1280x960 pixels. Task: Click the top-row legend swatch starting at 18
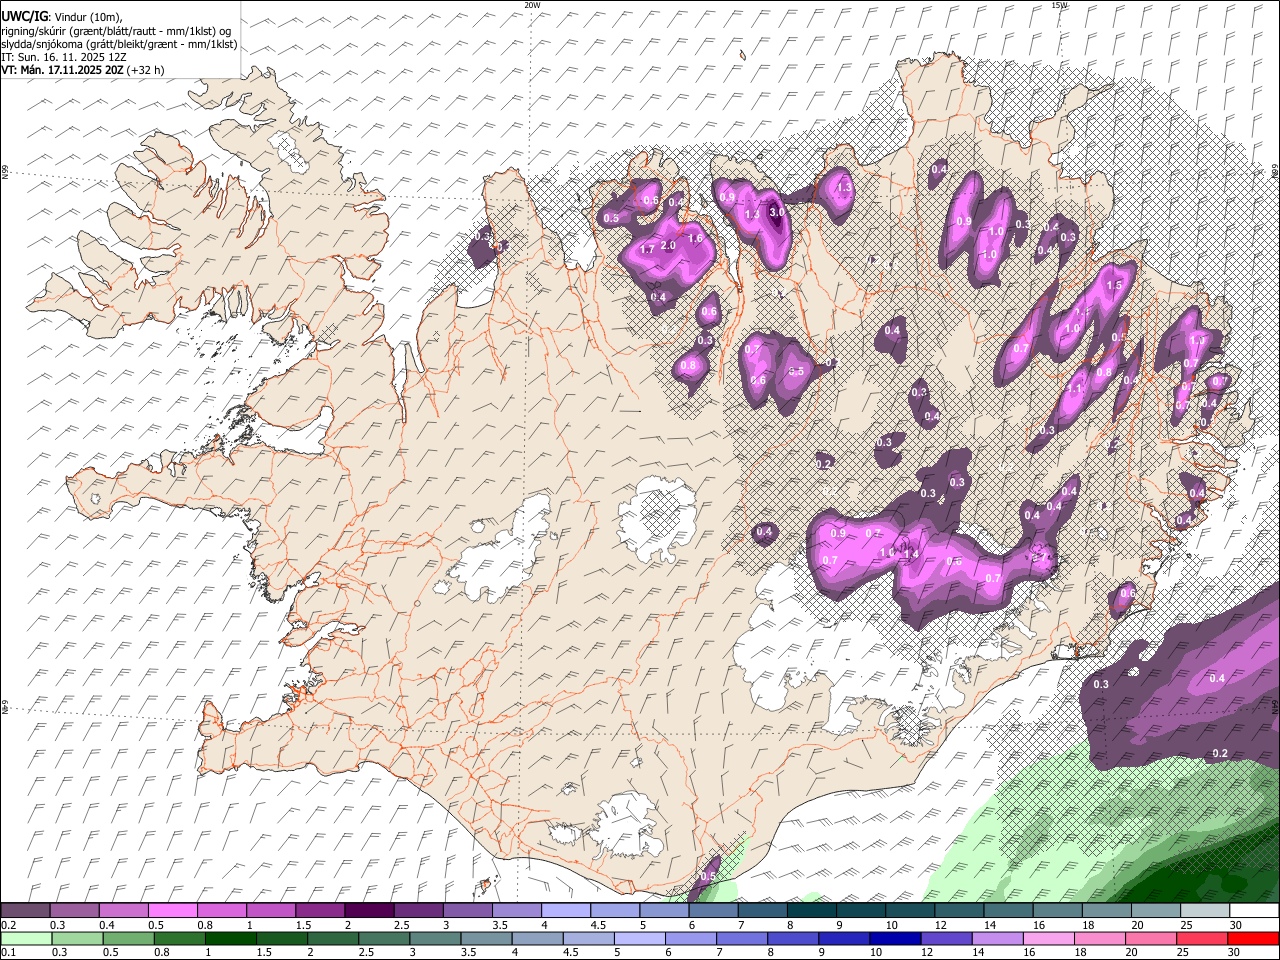coord(1106,911)
